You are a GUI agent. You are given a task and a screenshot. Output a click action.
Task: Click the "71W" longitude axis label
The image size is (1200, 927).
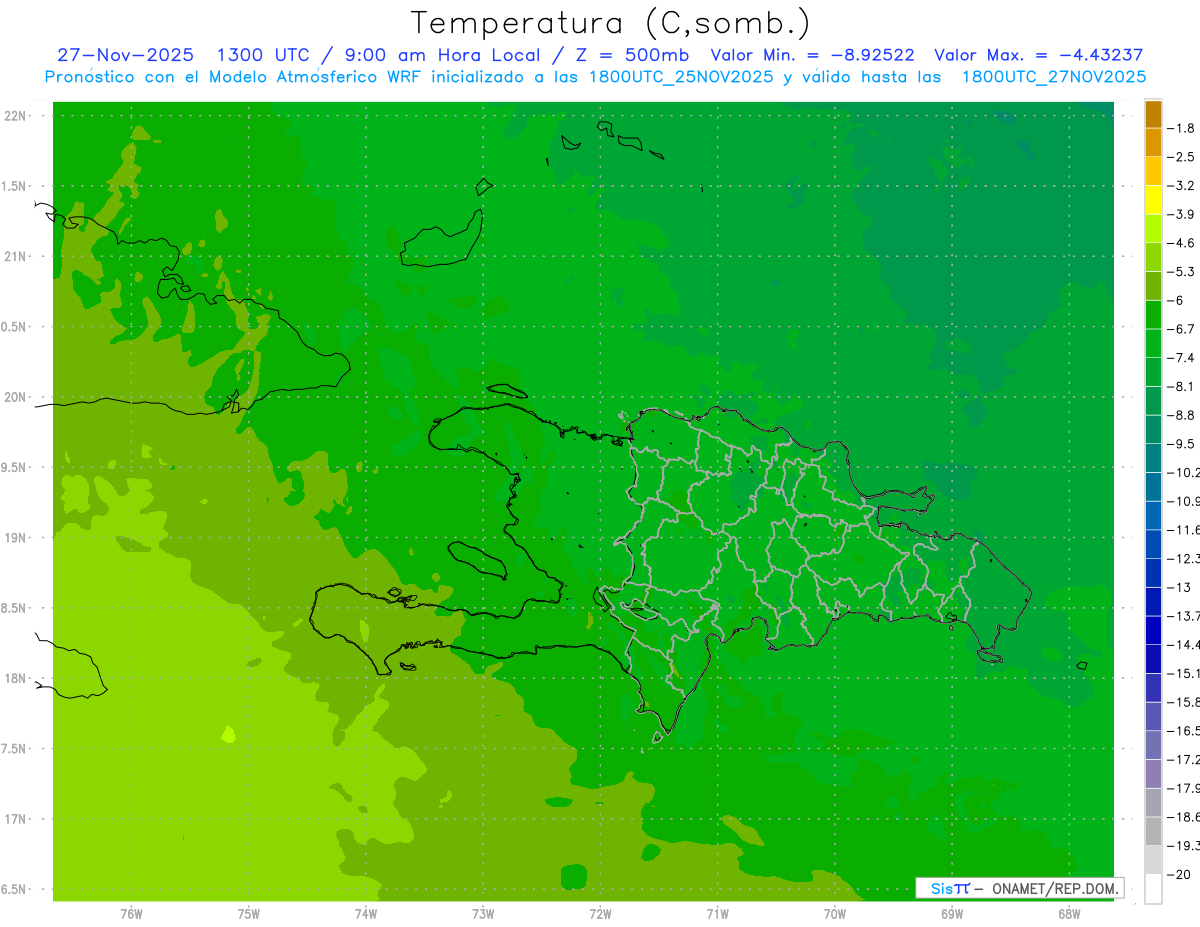coord(717,914)
